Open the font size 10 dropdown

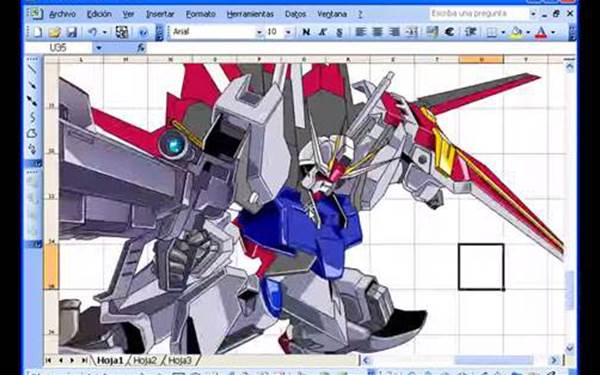(289, 33)
